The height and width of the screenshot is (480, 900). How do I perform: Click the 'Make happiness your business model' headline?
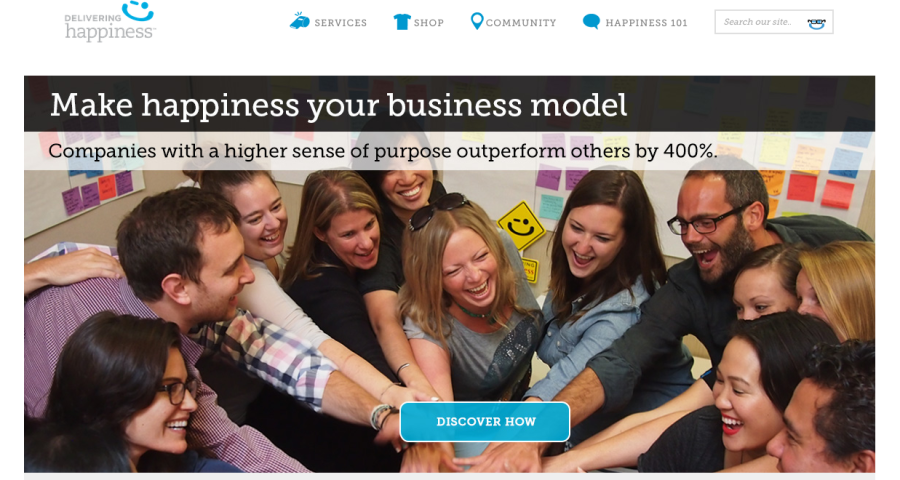[x=339, y=105]
